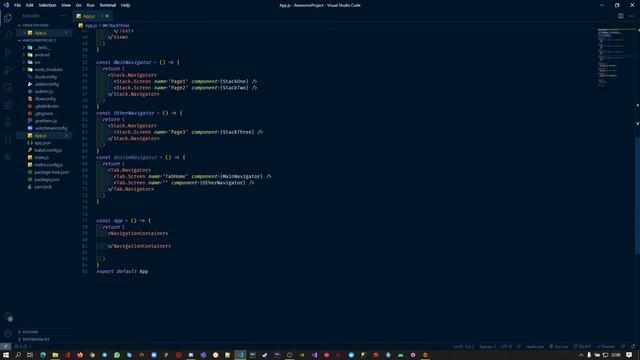Image resolution: width=640 pixels, height=360 pixels.
Task: Open yarn.lock in the file tree
Action: [45, 187]
